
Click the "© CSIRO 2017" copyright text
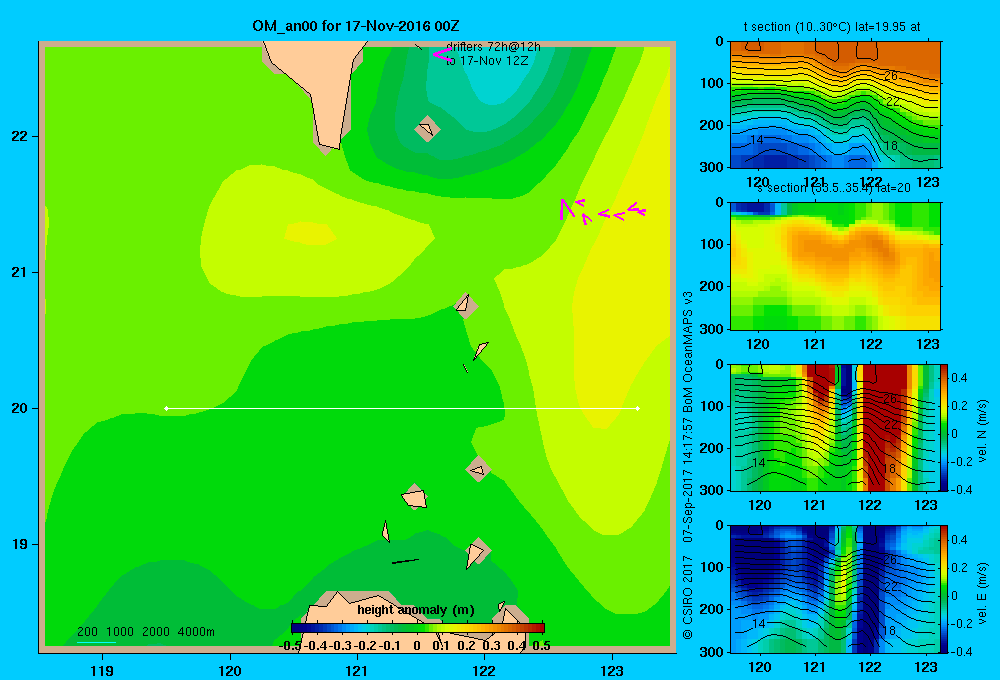point(688,596)
